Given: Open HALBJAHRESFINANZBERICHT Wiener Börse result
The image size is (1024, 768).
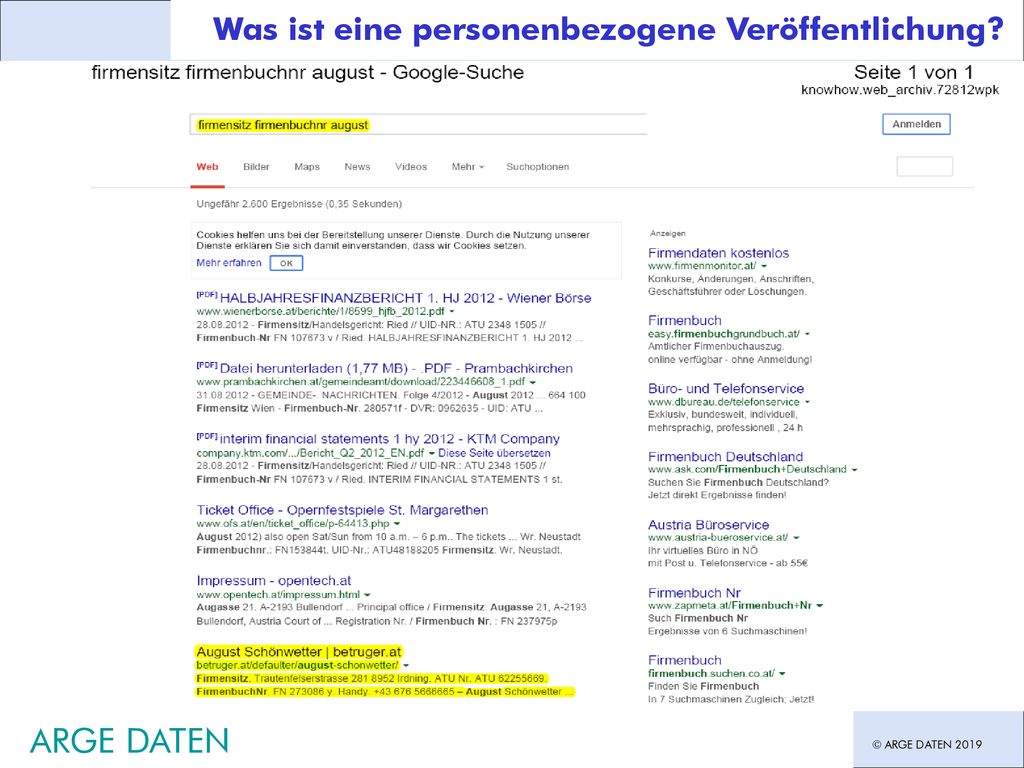Looking at the screenshot, I should click(x=406, y=298).
